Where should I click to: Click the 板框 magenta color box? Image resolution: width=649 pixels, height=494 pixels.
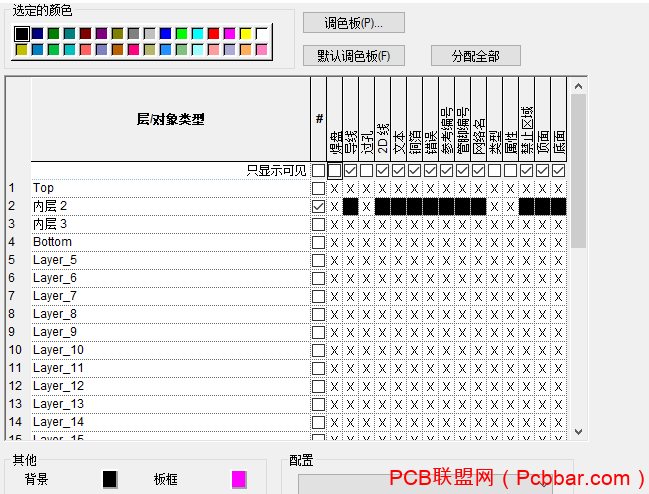point(239,479)
